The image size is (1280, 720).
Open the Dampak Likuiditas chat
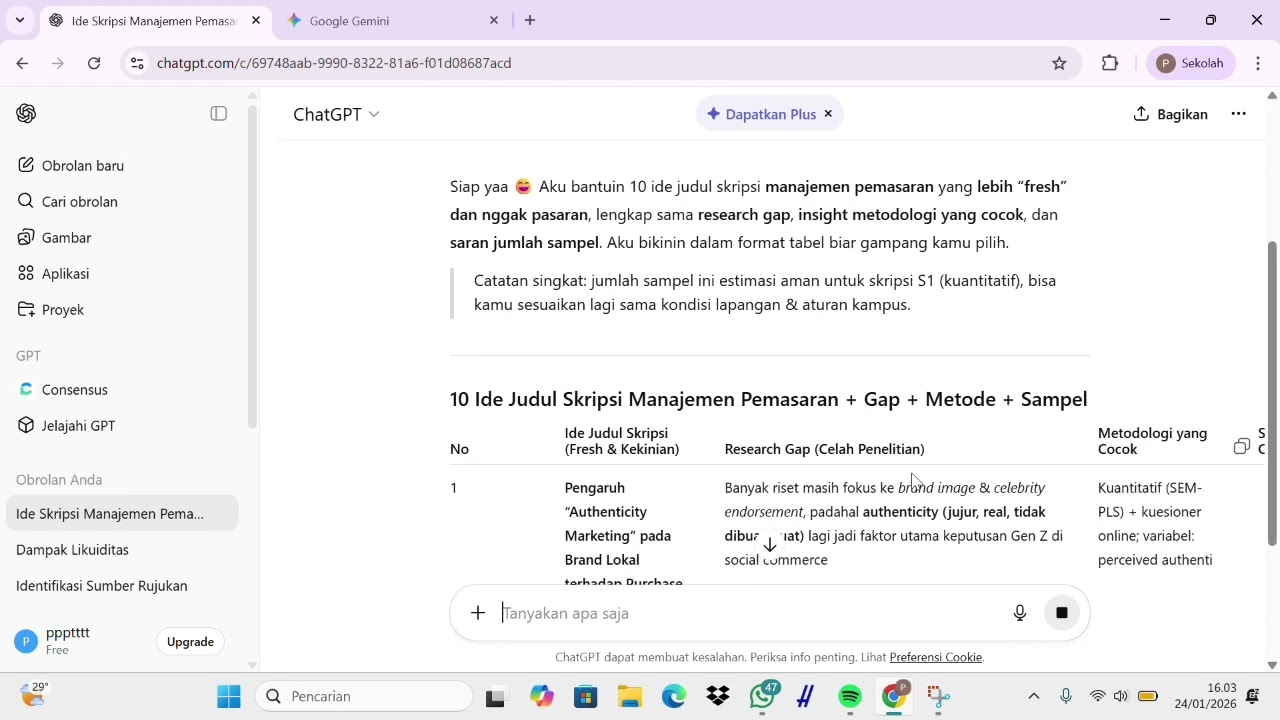point(121,550)
